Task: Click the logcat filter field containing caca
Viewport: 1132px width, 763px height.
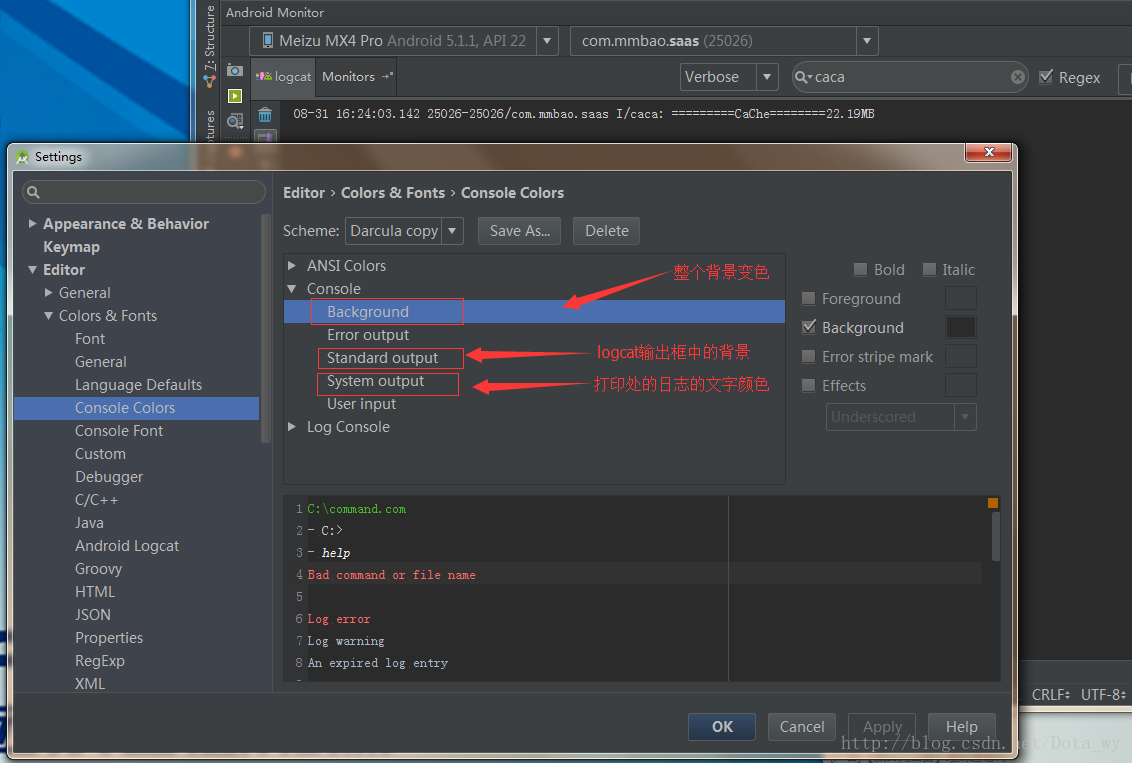Action: (910, 77)
